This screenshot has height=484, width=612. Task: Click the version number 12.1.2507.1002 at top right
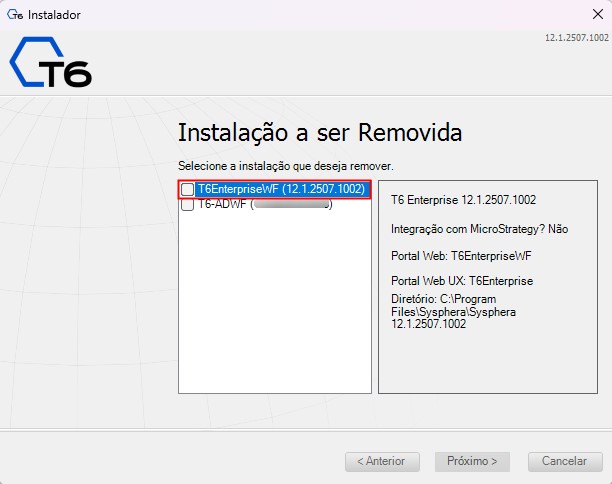click(577, 38)
